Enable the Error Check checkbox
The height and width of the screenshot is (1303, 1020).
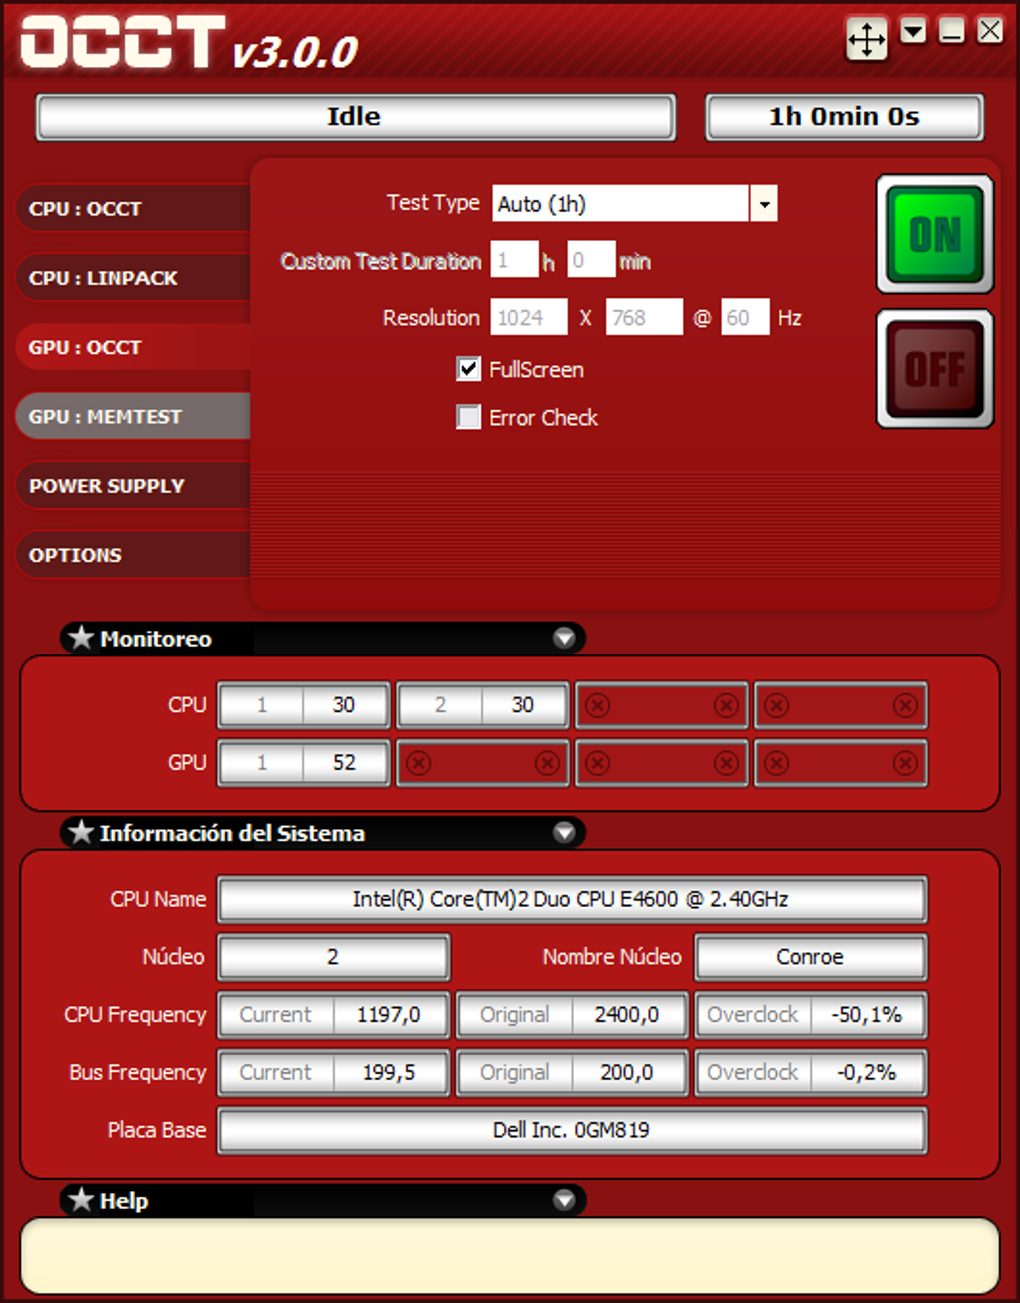click(x=468, y=417)
